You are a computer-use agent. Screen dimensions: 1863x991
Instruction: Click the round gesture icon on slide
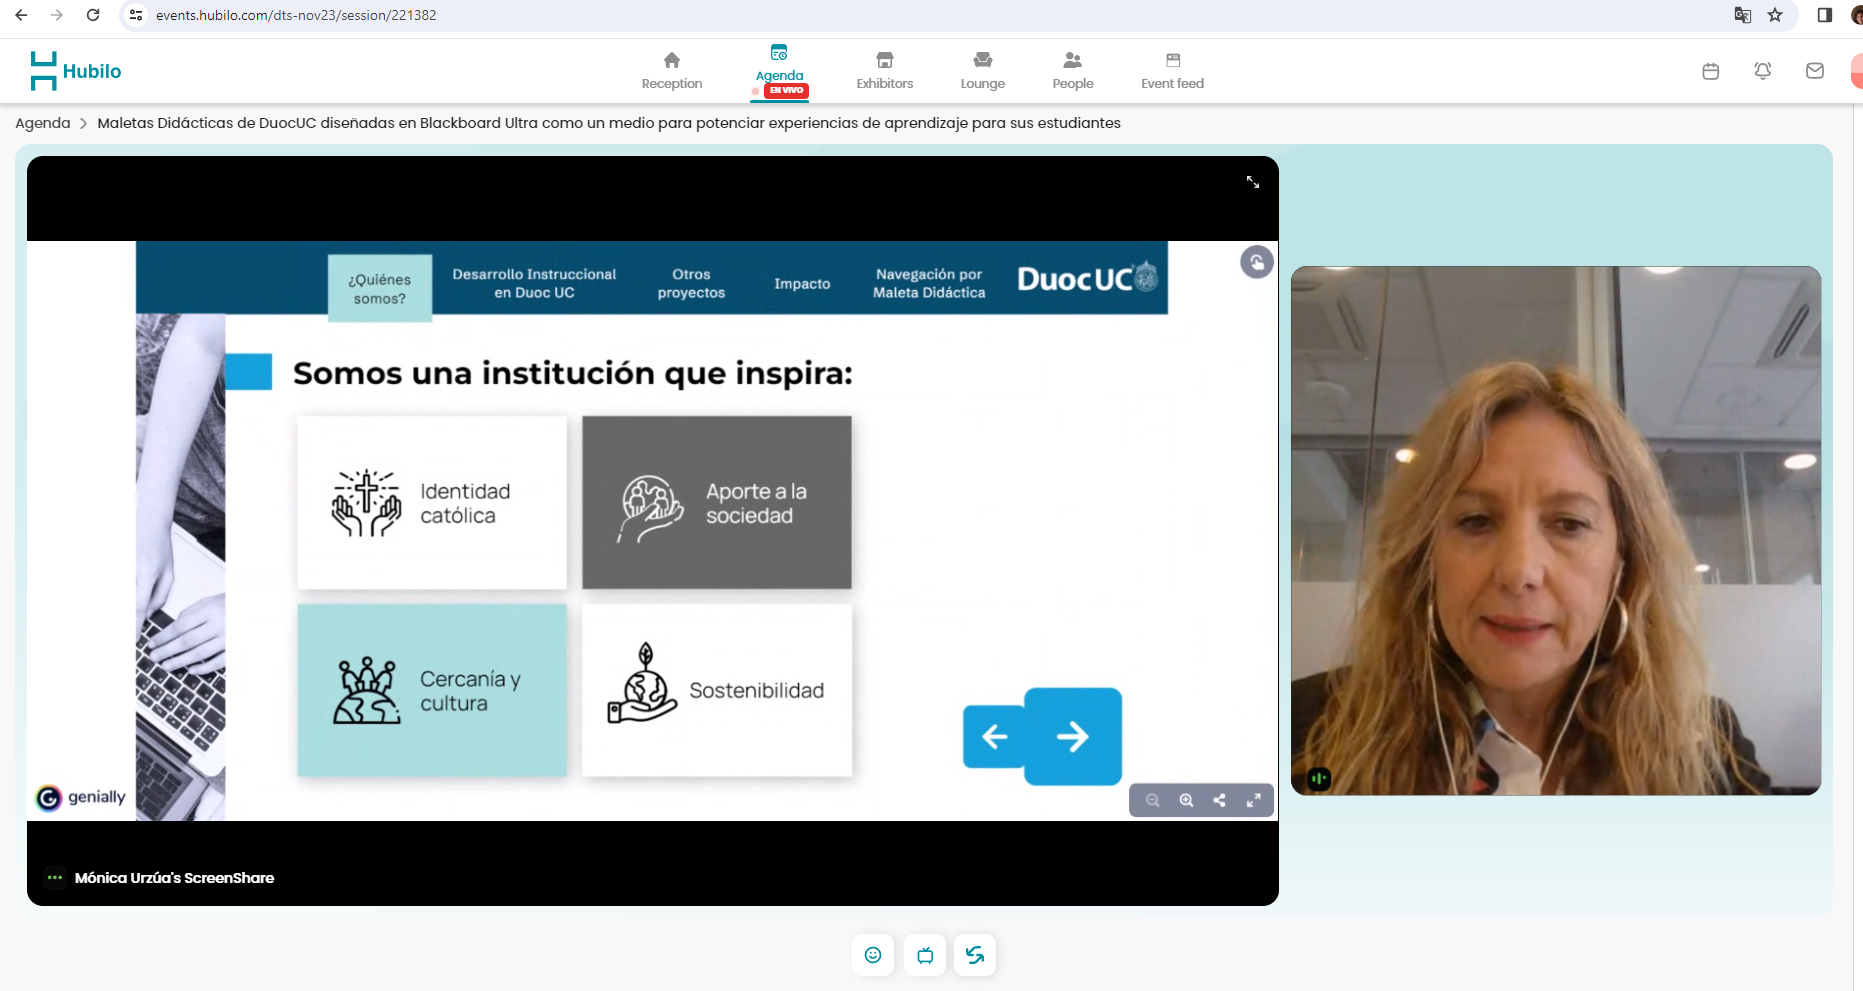pyautogui.click(x=1257, y=262)
